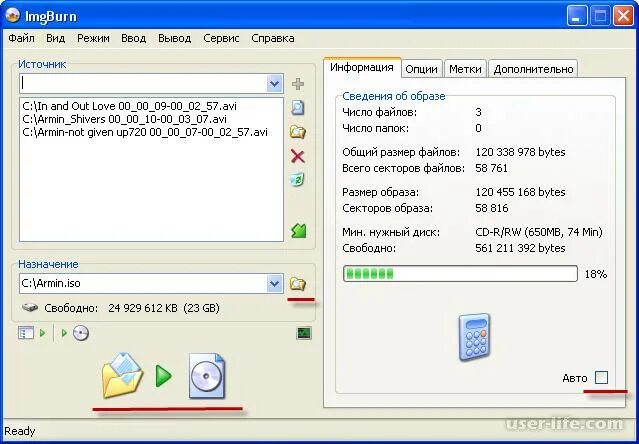Image resolution: width=639 pixels, height=444 pixels.
Task: Click the 120 455 168 bytes image size value
Action: (520, 192)
